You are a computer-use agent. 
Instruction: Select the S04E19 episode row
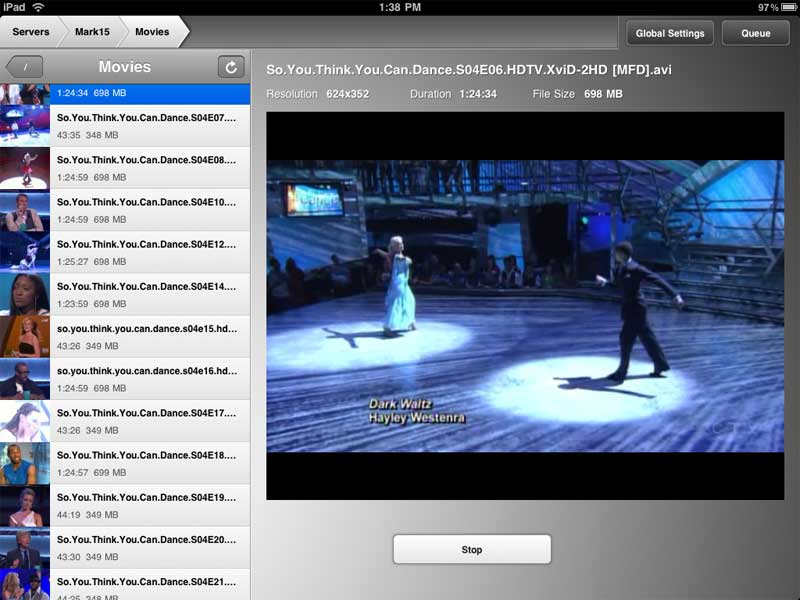[x=125, y=506]
